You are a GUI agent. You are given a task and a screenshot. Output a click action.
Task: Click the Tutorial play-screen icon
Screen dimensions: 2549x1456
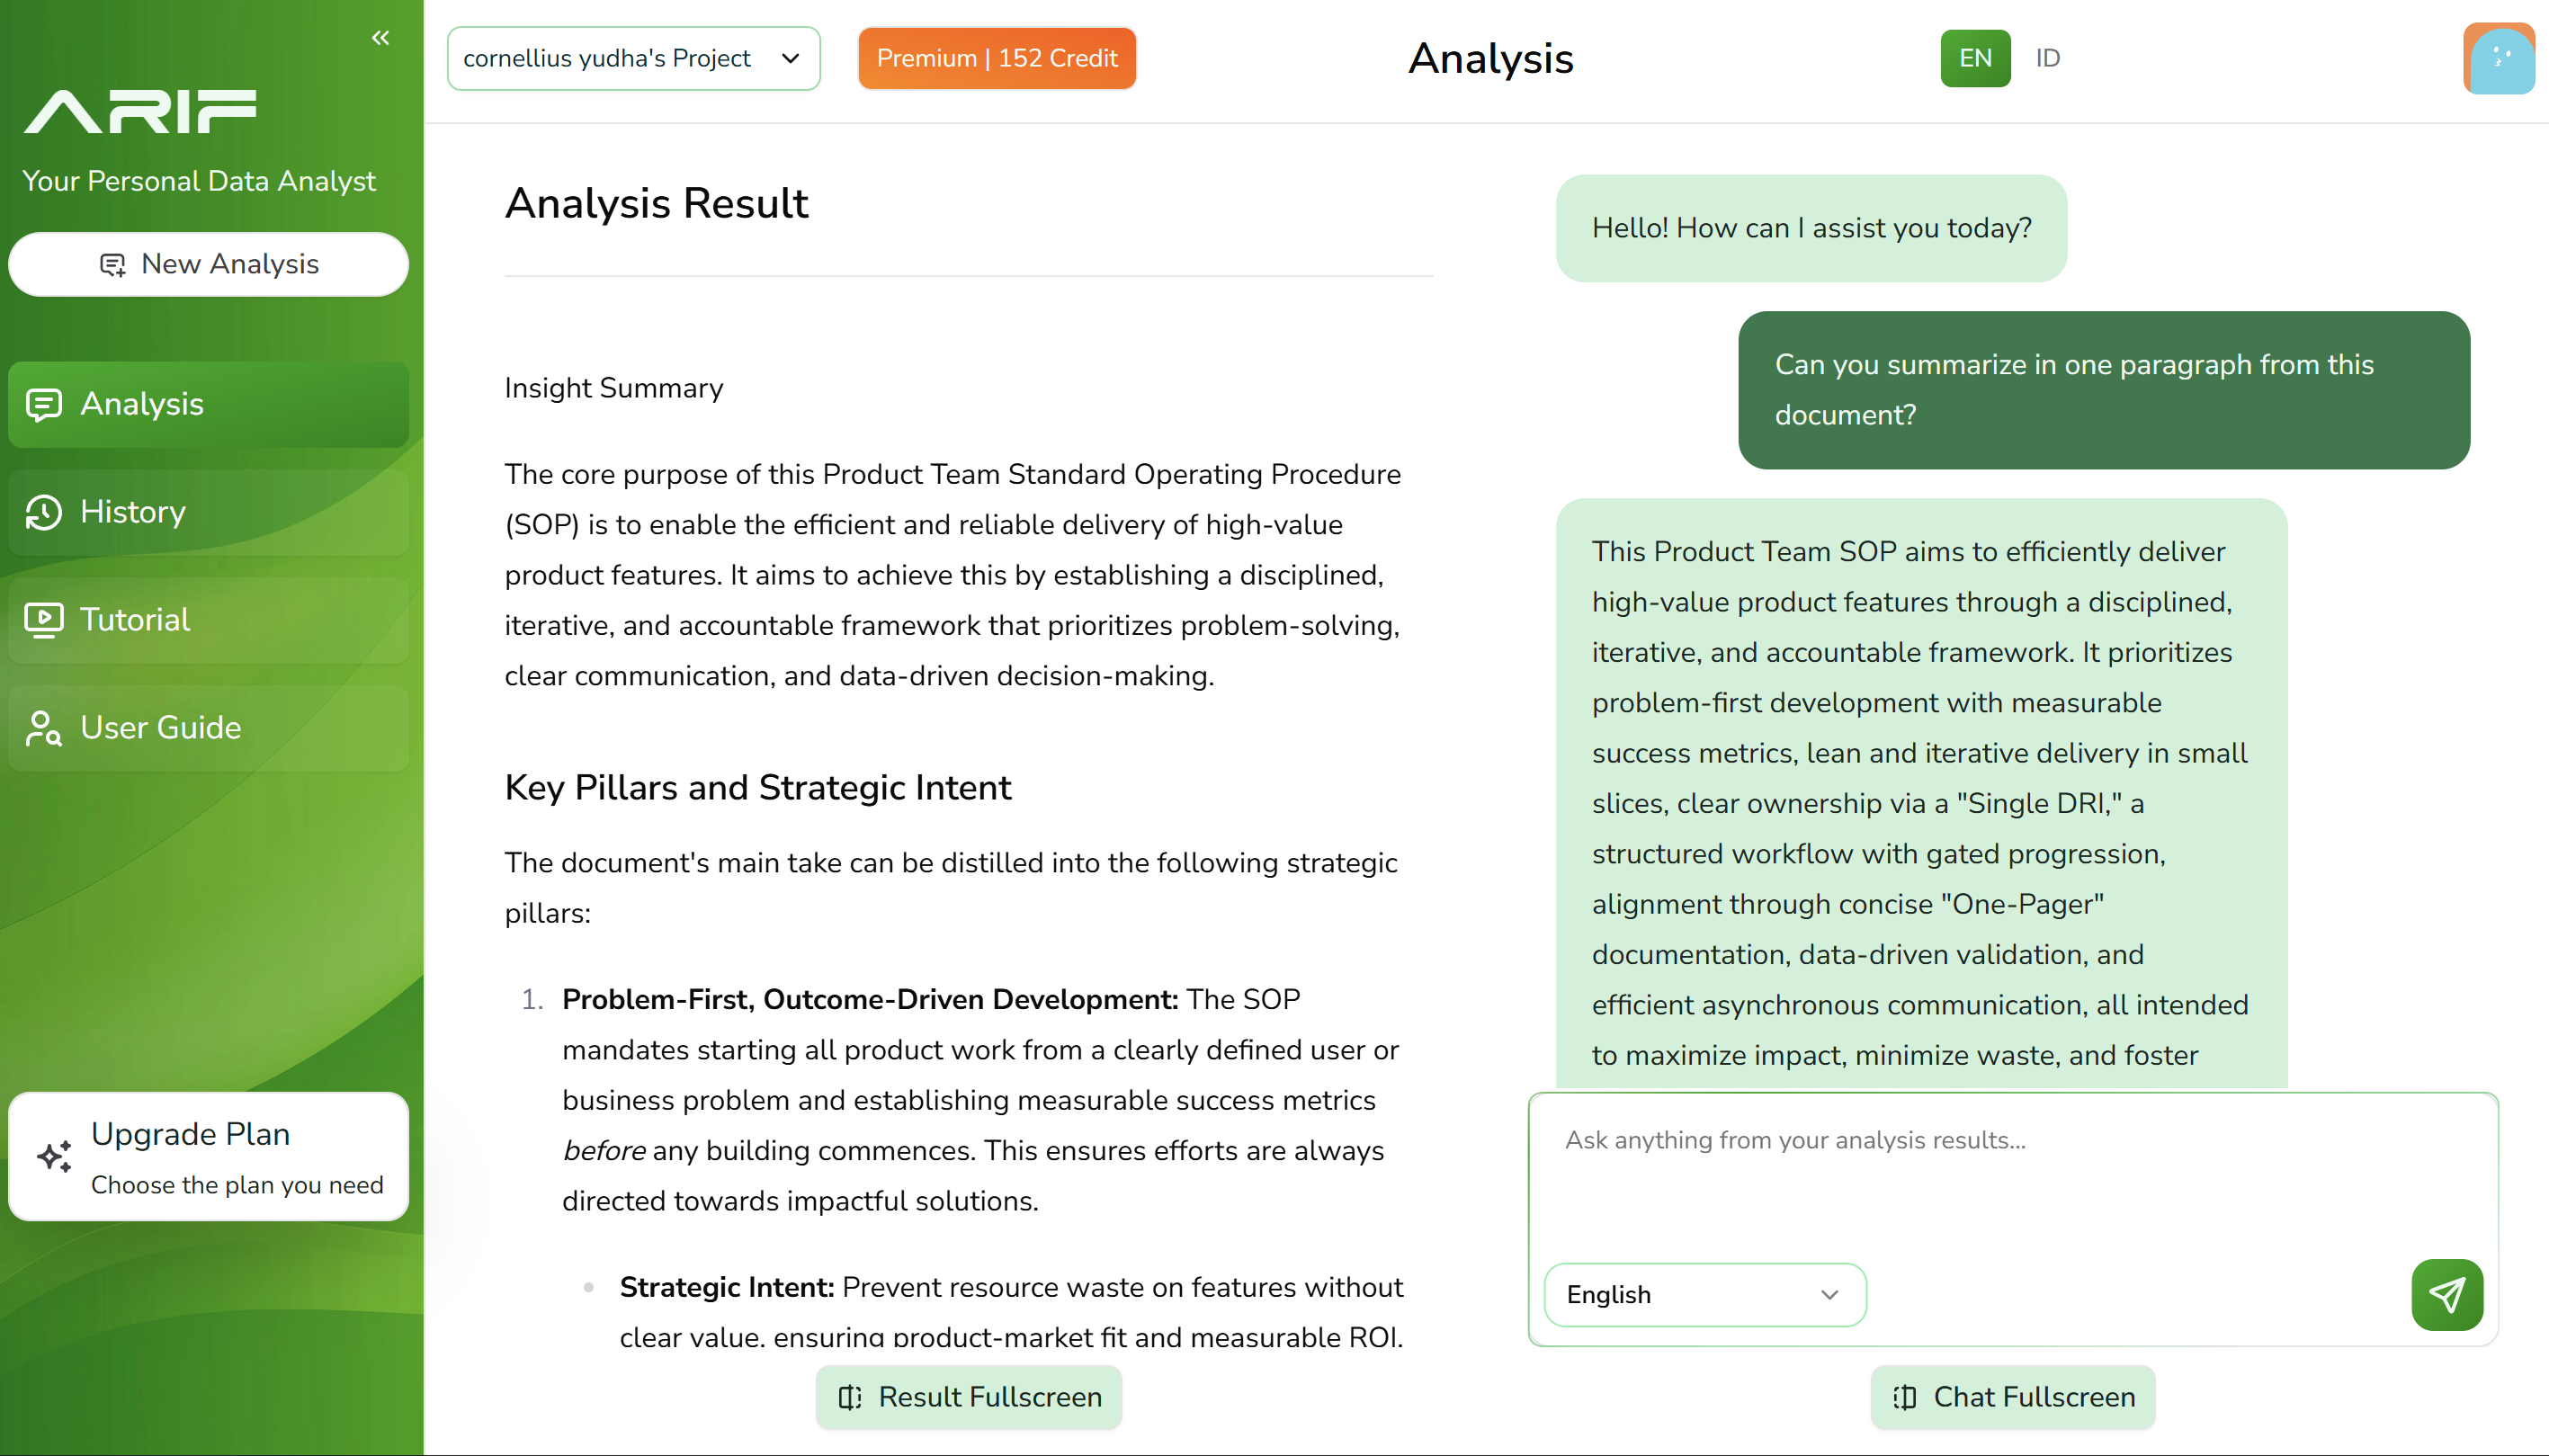(x=44, y=620)
